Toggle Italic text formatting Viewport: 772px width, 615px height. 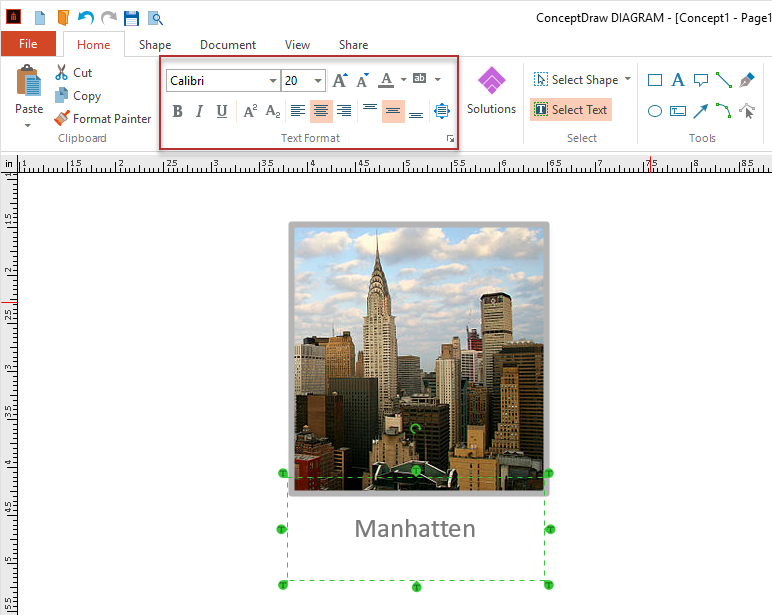[199, 111]
